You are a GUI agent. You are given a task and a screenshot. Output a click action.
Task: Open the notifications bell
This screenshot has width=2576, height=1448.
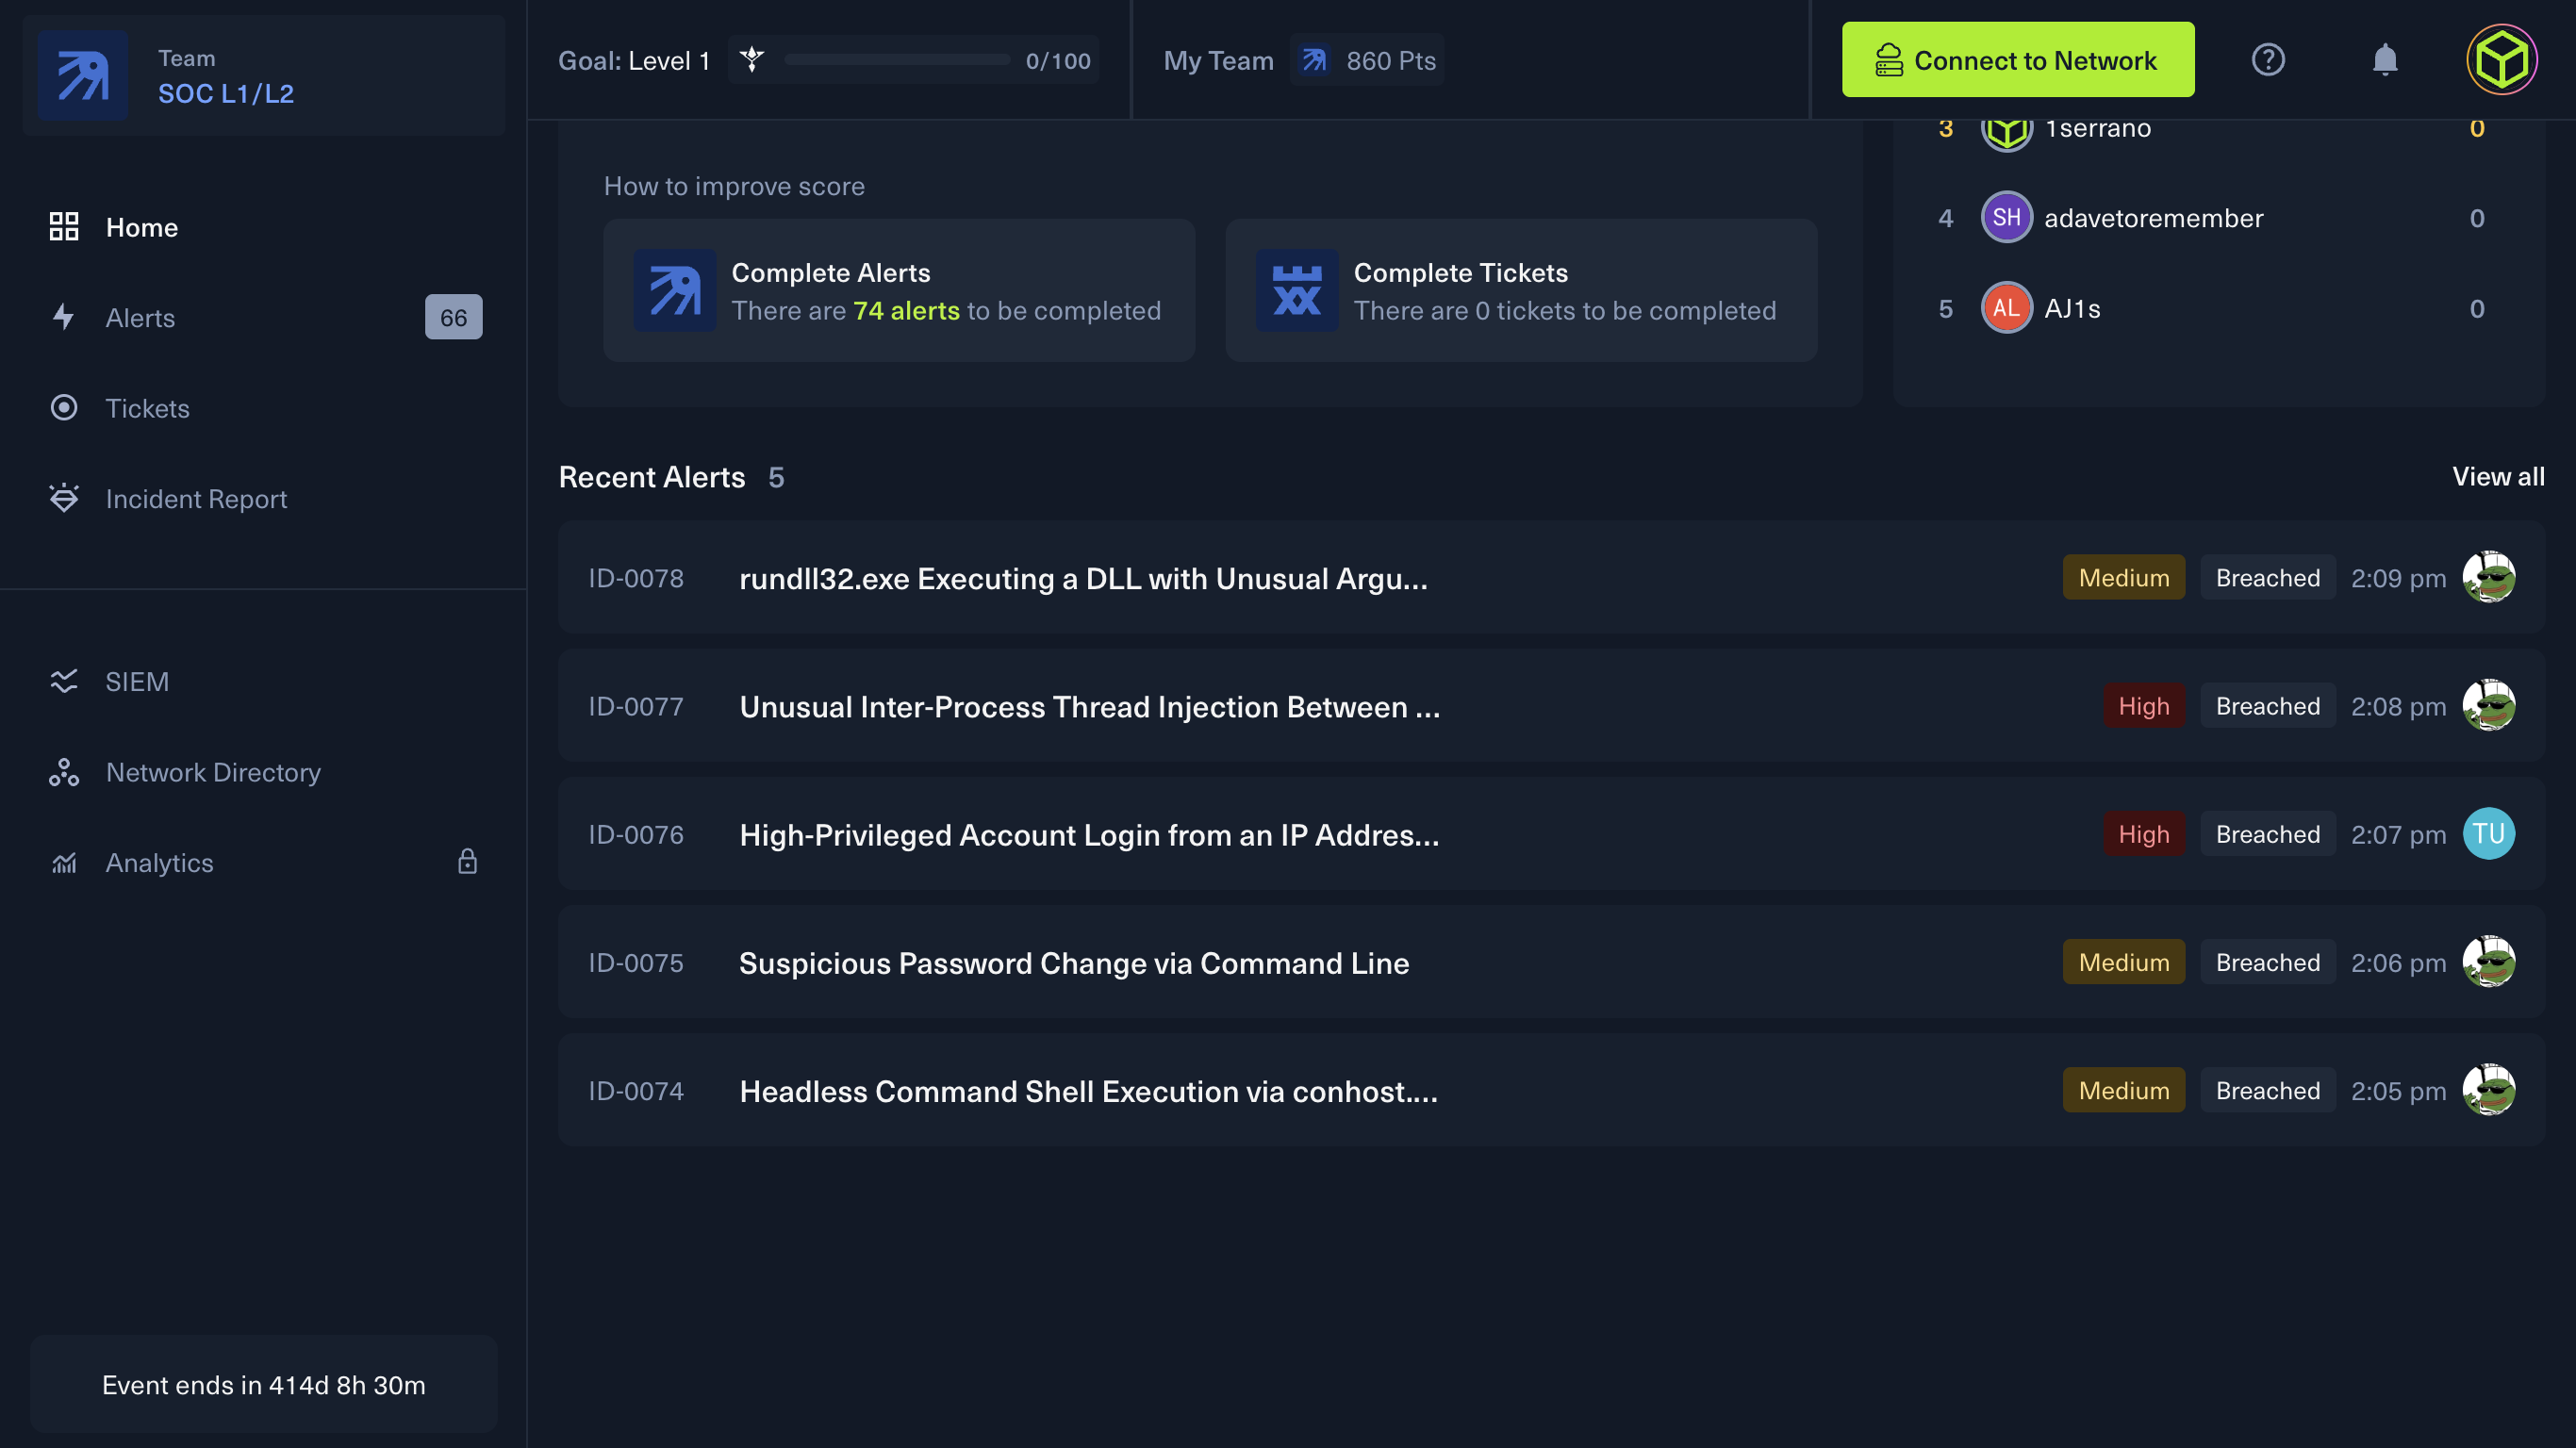click(2385, 60)
